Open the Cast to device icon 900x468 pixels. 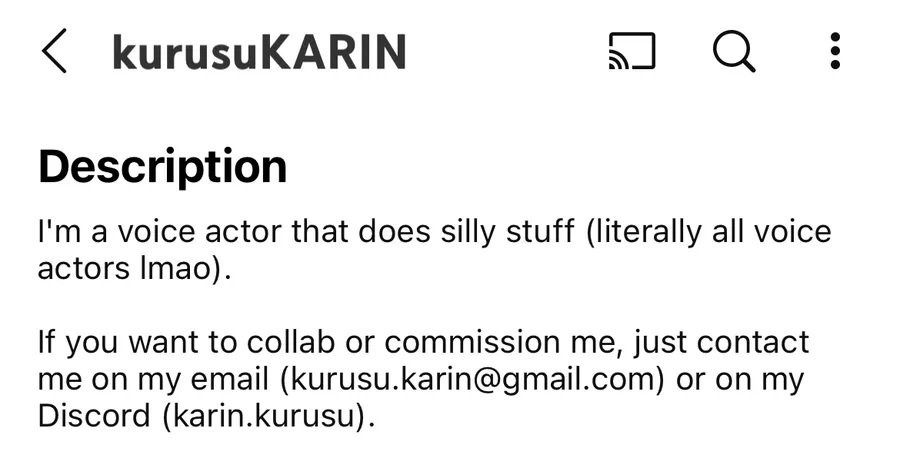coord(632,51)
